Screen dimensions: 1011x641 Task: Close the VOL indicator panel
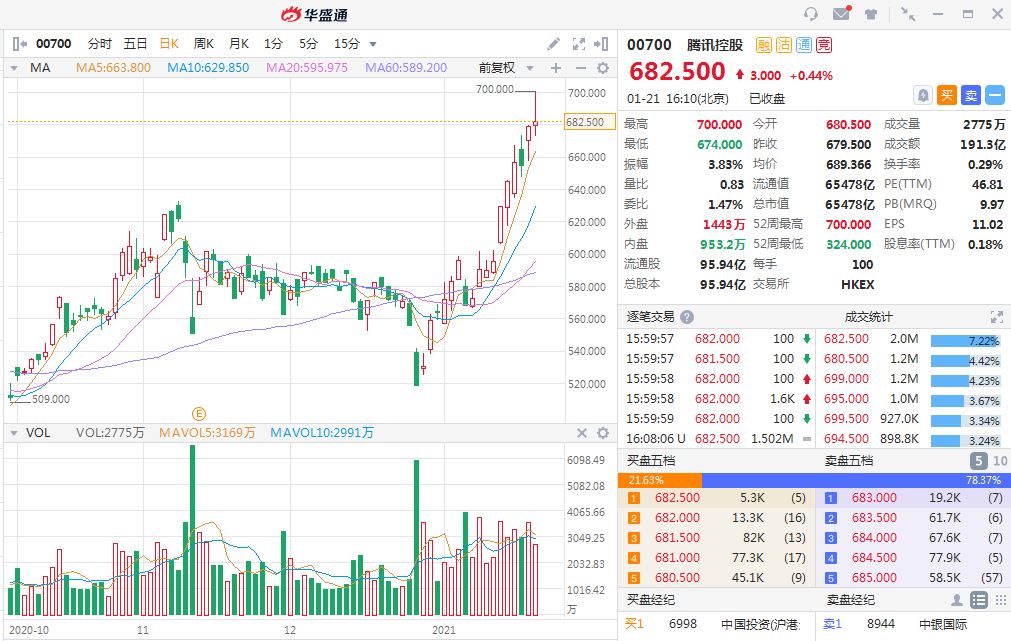coord(581,433)
